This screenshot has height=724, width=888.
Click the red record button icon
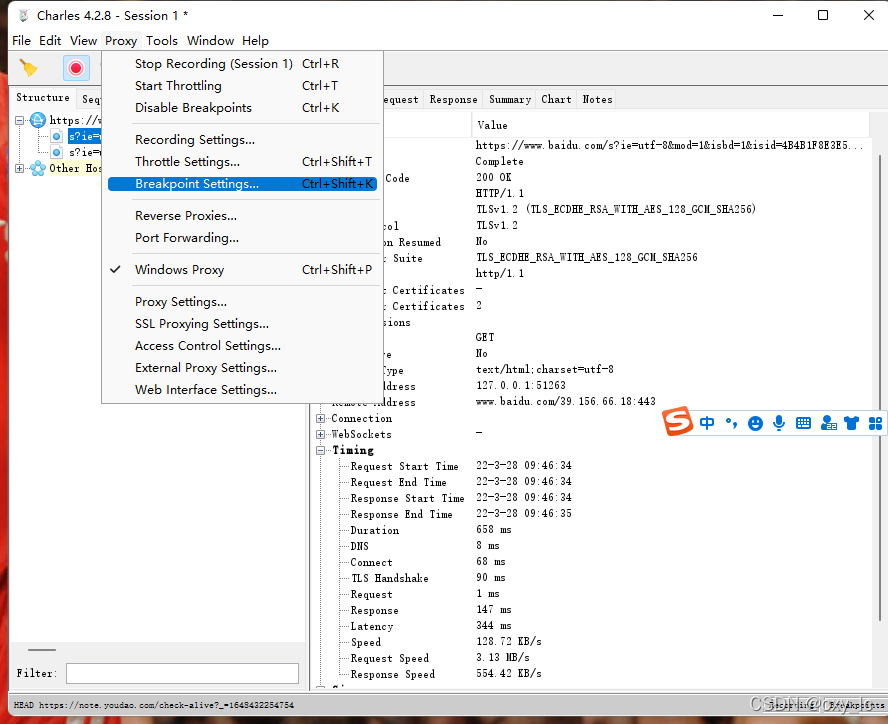(76, 68)
